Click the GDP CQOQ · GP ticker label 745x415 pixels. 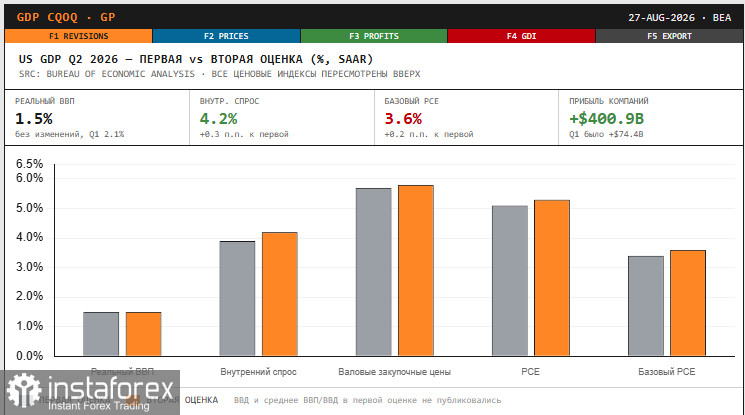click(x=66, y=17)
